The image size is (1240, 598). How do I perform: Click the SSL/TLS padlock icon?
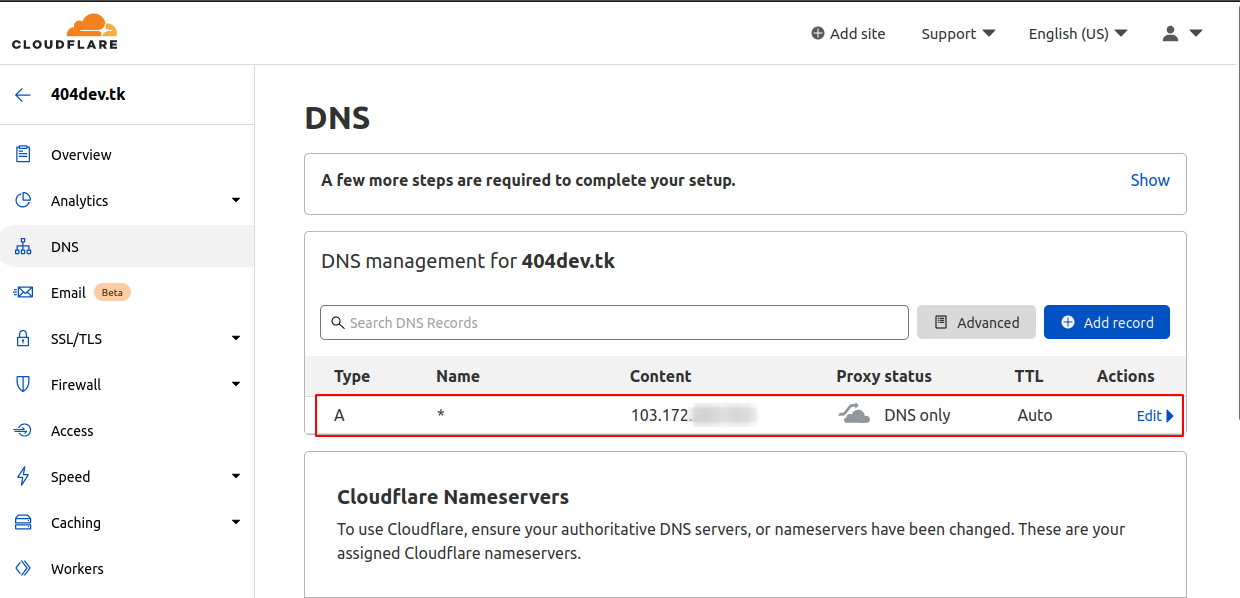pyautogui.click(x=23, y=338)
